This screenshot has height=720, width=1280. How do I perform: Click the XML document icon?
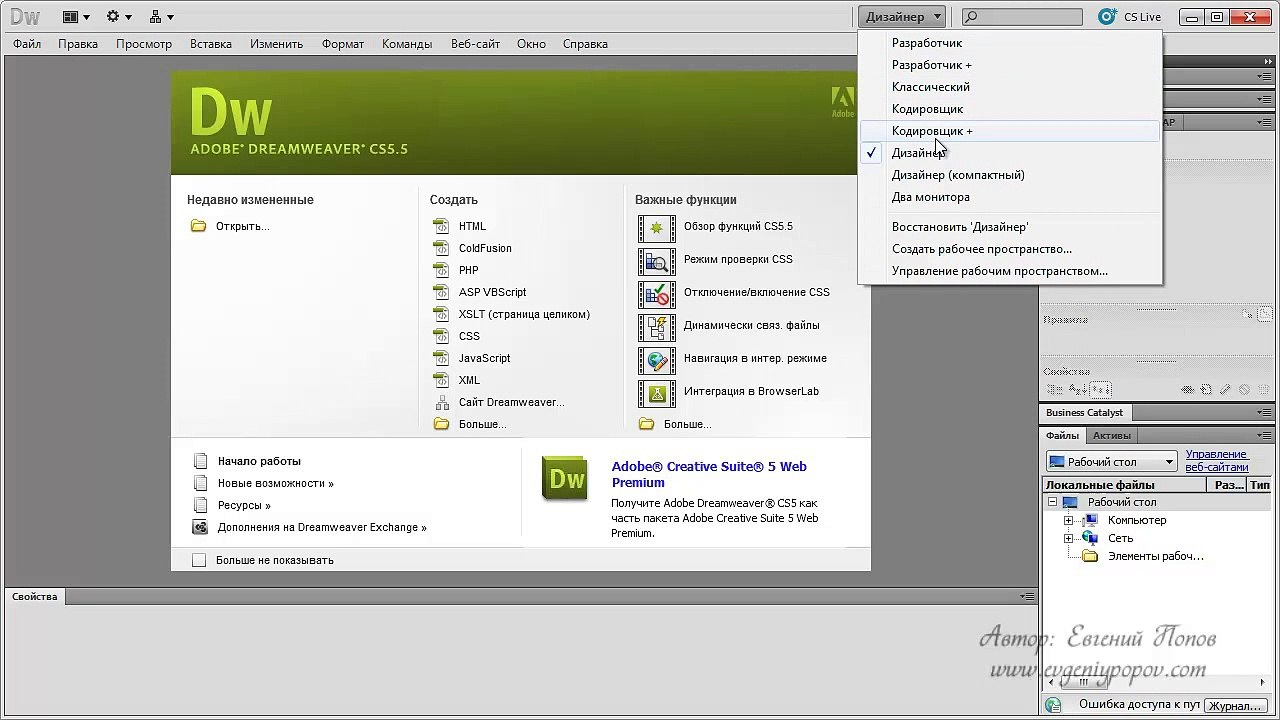point(441,380)
